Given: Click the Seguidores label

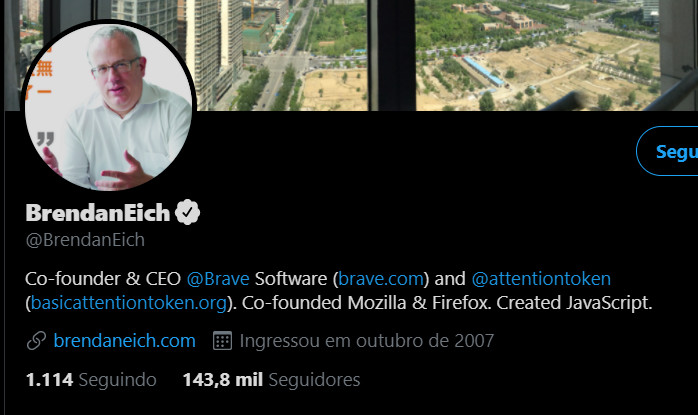Looking at the screenshot, I should 314,380.
